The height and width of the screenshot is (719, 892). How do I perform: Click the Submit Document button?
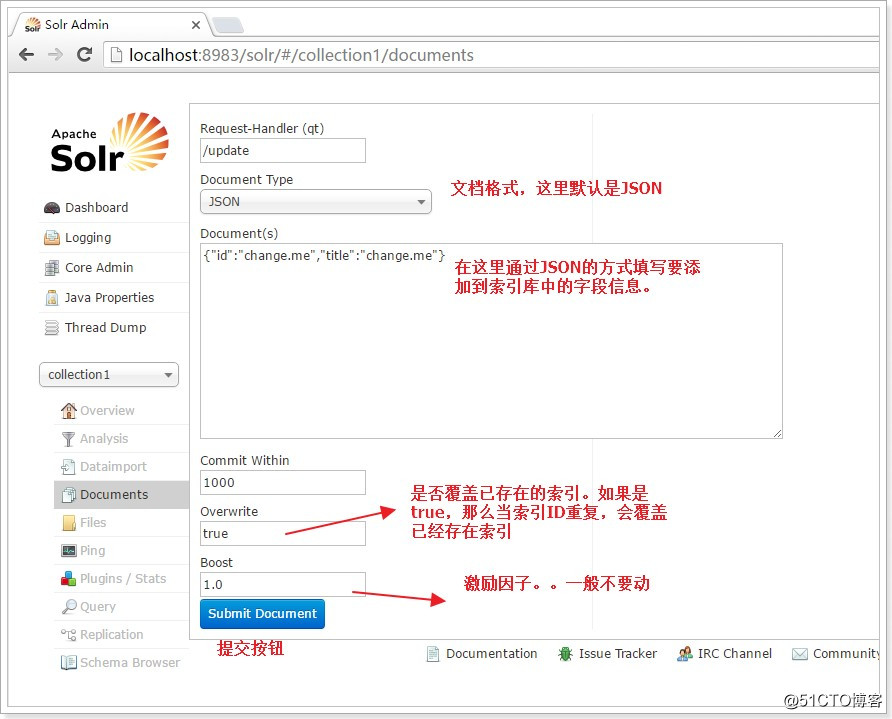click(262, 614)
